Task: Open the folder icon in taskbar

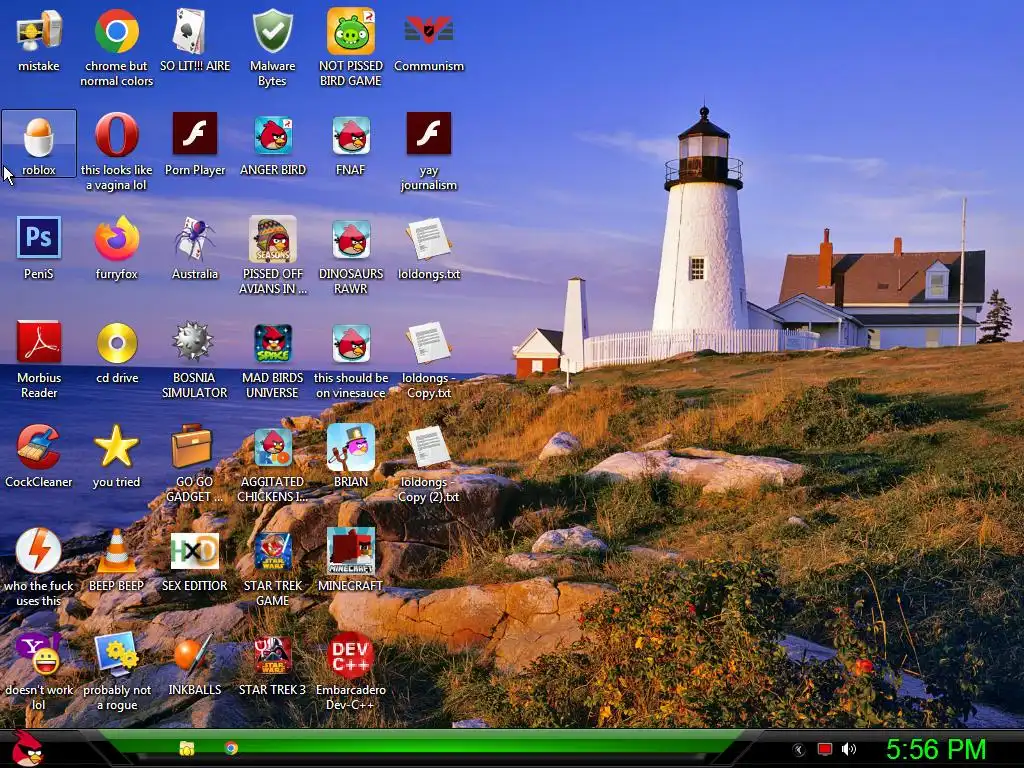Action: [x=187, y=748]
